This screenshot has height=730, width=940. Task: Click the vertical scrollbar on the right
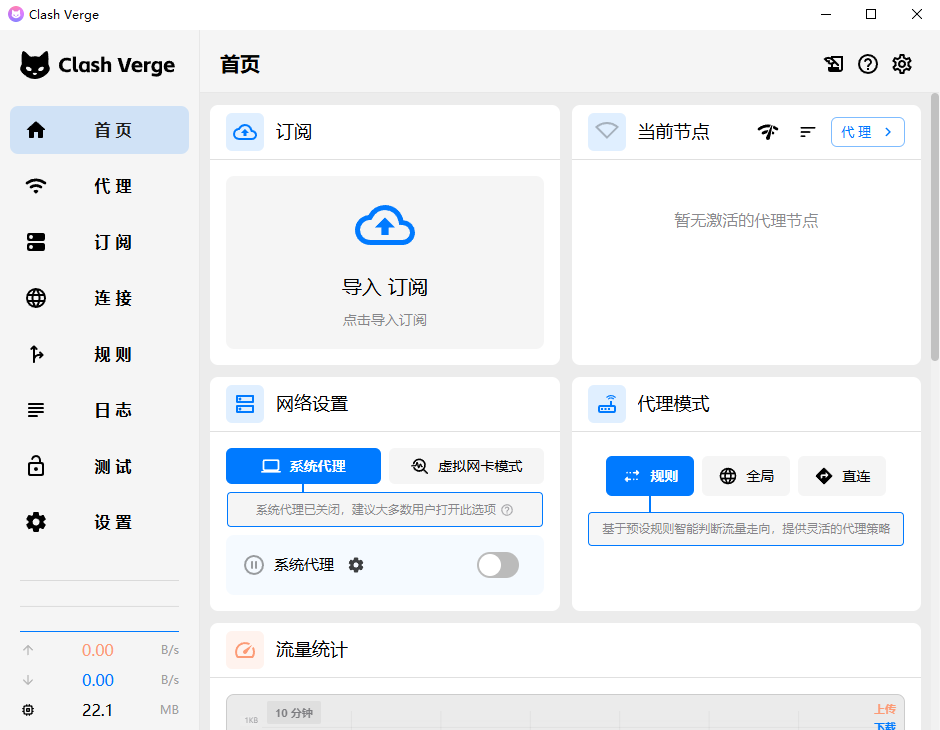click(x=935, y=226)
